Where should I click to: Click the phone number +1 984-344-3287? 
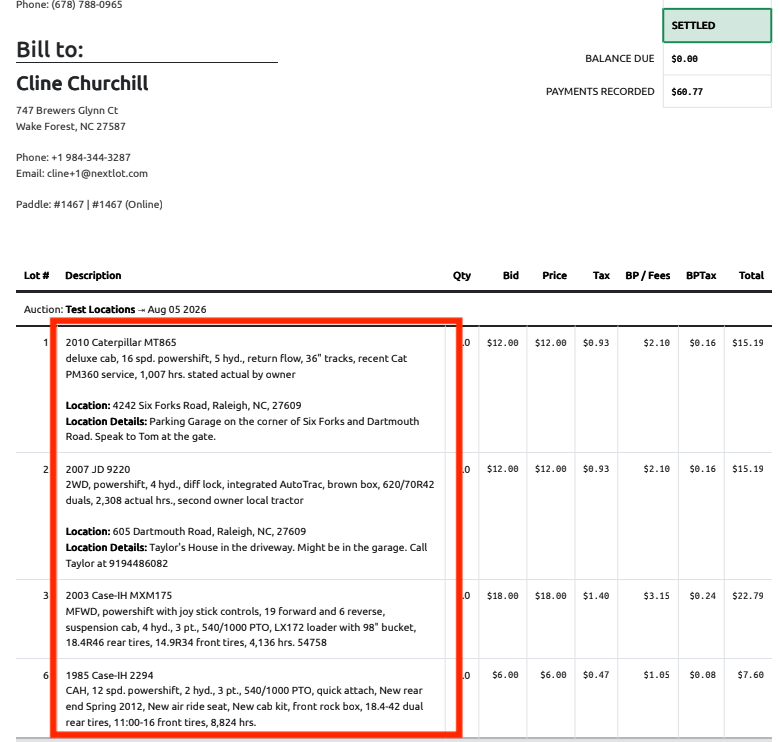click(91, 158)
